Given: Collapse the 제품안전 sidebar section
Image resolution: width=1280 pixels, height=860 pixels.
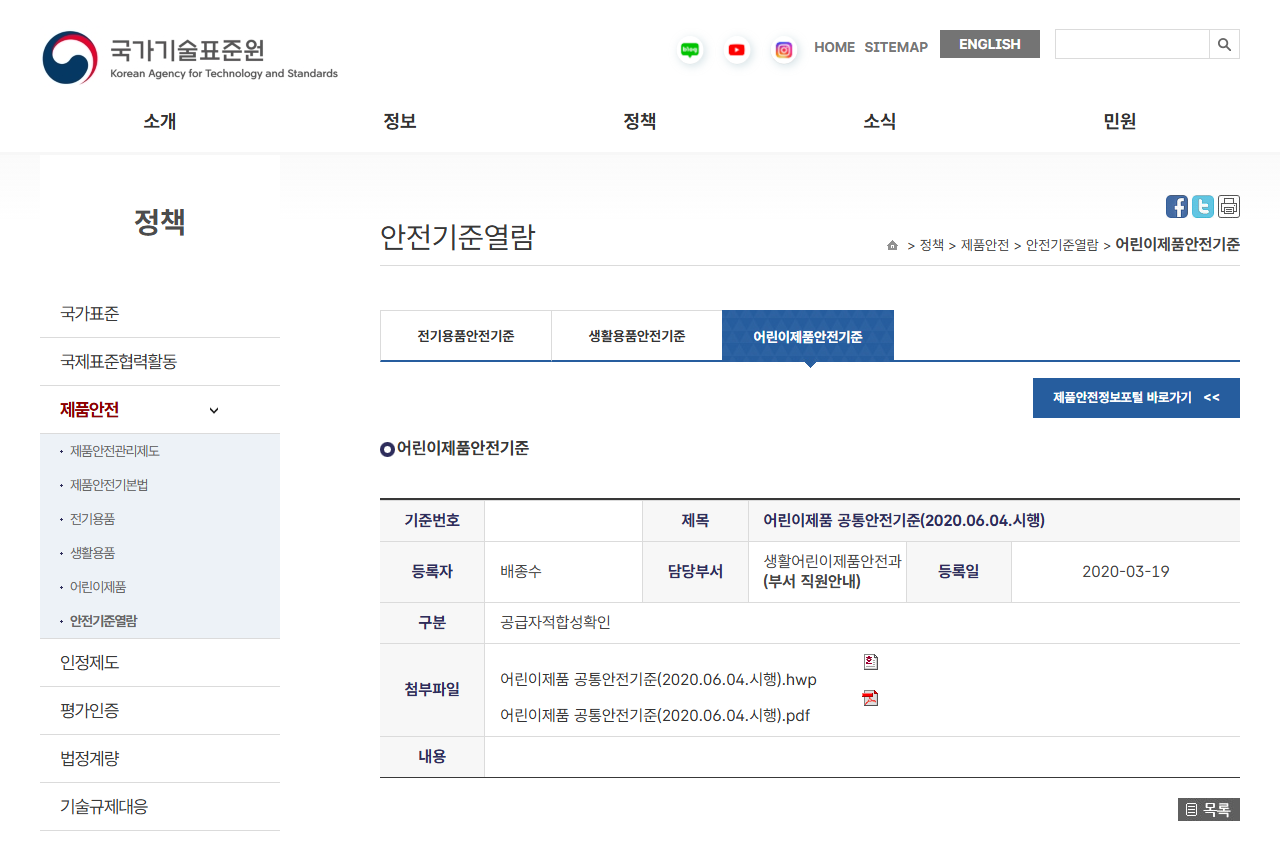Looking at the screenshot, I should [x=214, y=410].
